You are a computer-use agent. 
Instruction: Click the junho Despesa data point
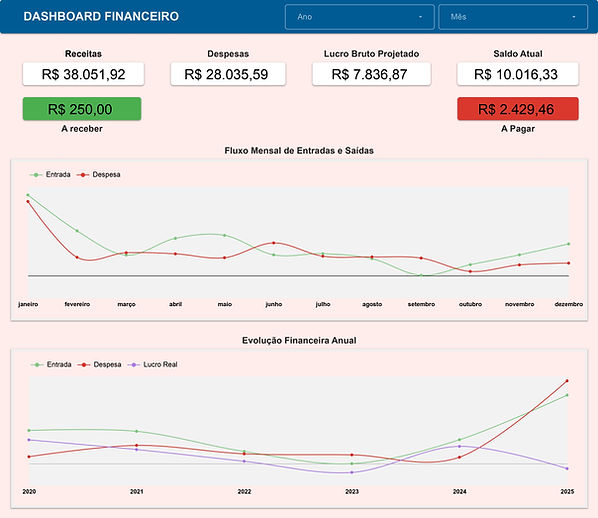point(274,243)
